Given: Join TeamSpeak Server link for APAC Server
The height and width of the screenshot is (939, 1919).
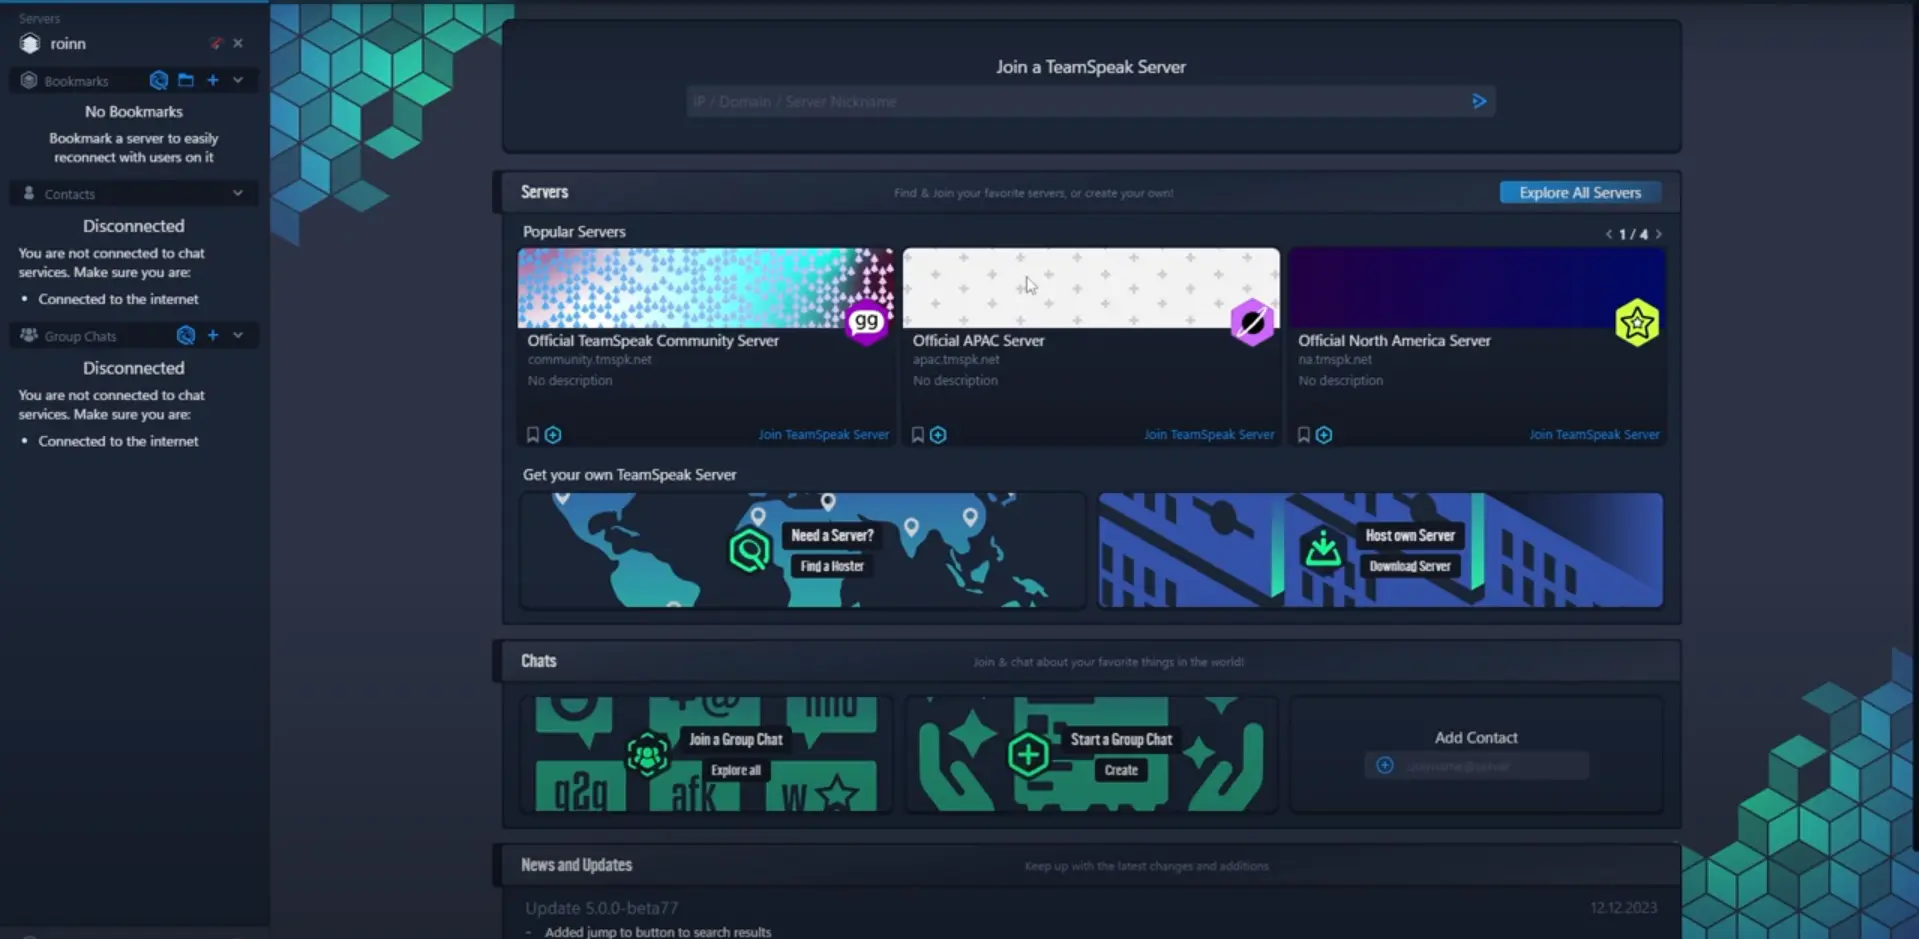Looking at the screenshot, I should click(1209, 435).
